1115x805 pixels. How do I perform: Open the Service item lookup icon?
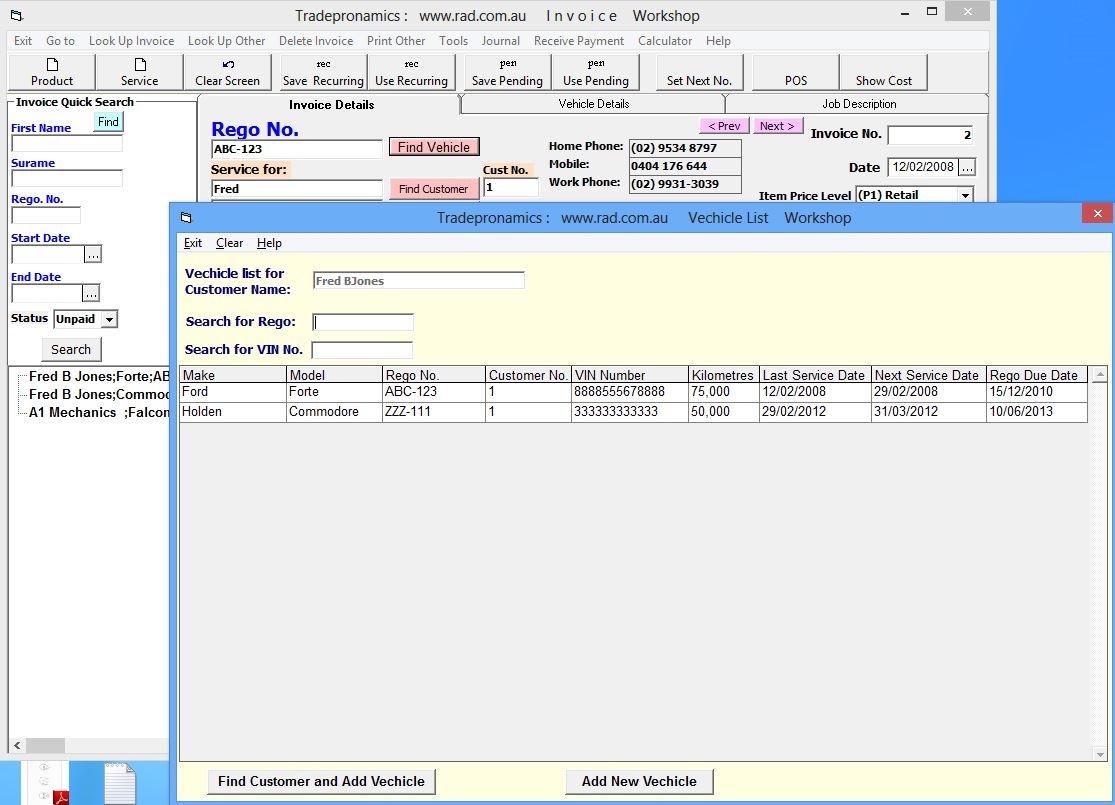click(x=139, y=71)
